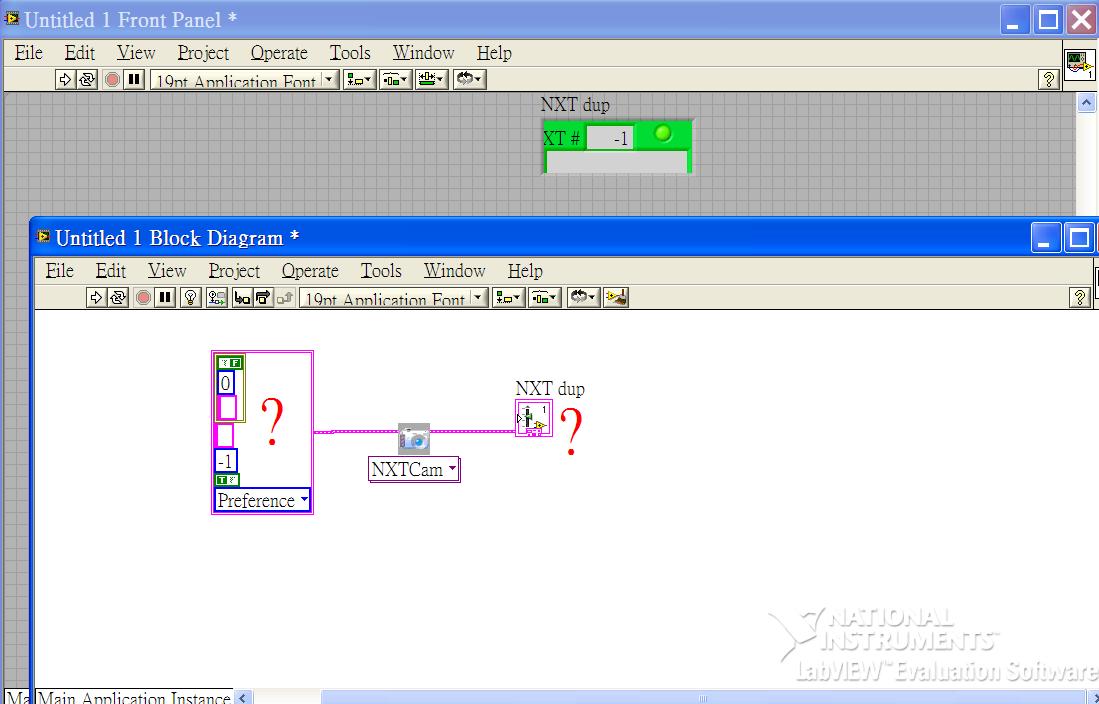The height and width of the screenshot is (704, 1099).
Task: Open Tools menu in Front Panel
Action: click(x=350, y=53)
